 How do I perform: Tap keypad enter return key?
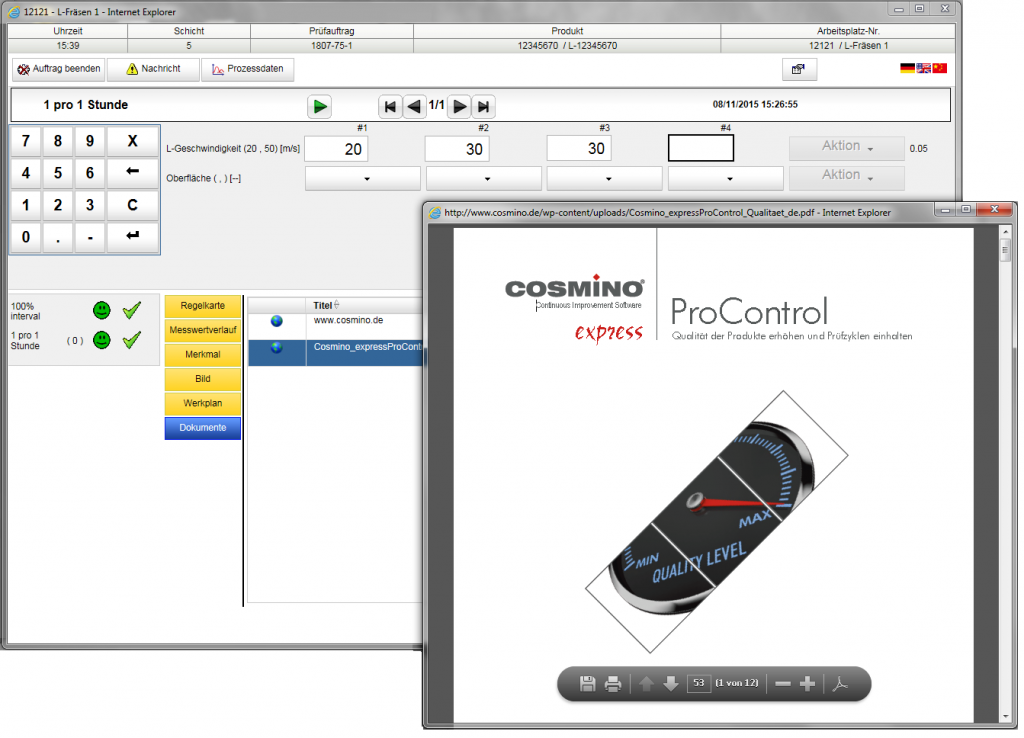133,236
